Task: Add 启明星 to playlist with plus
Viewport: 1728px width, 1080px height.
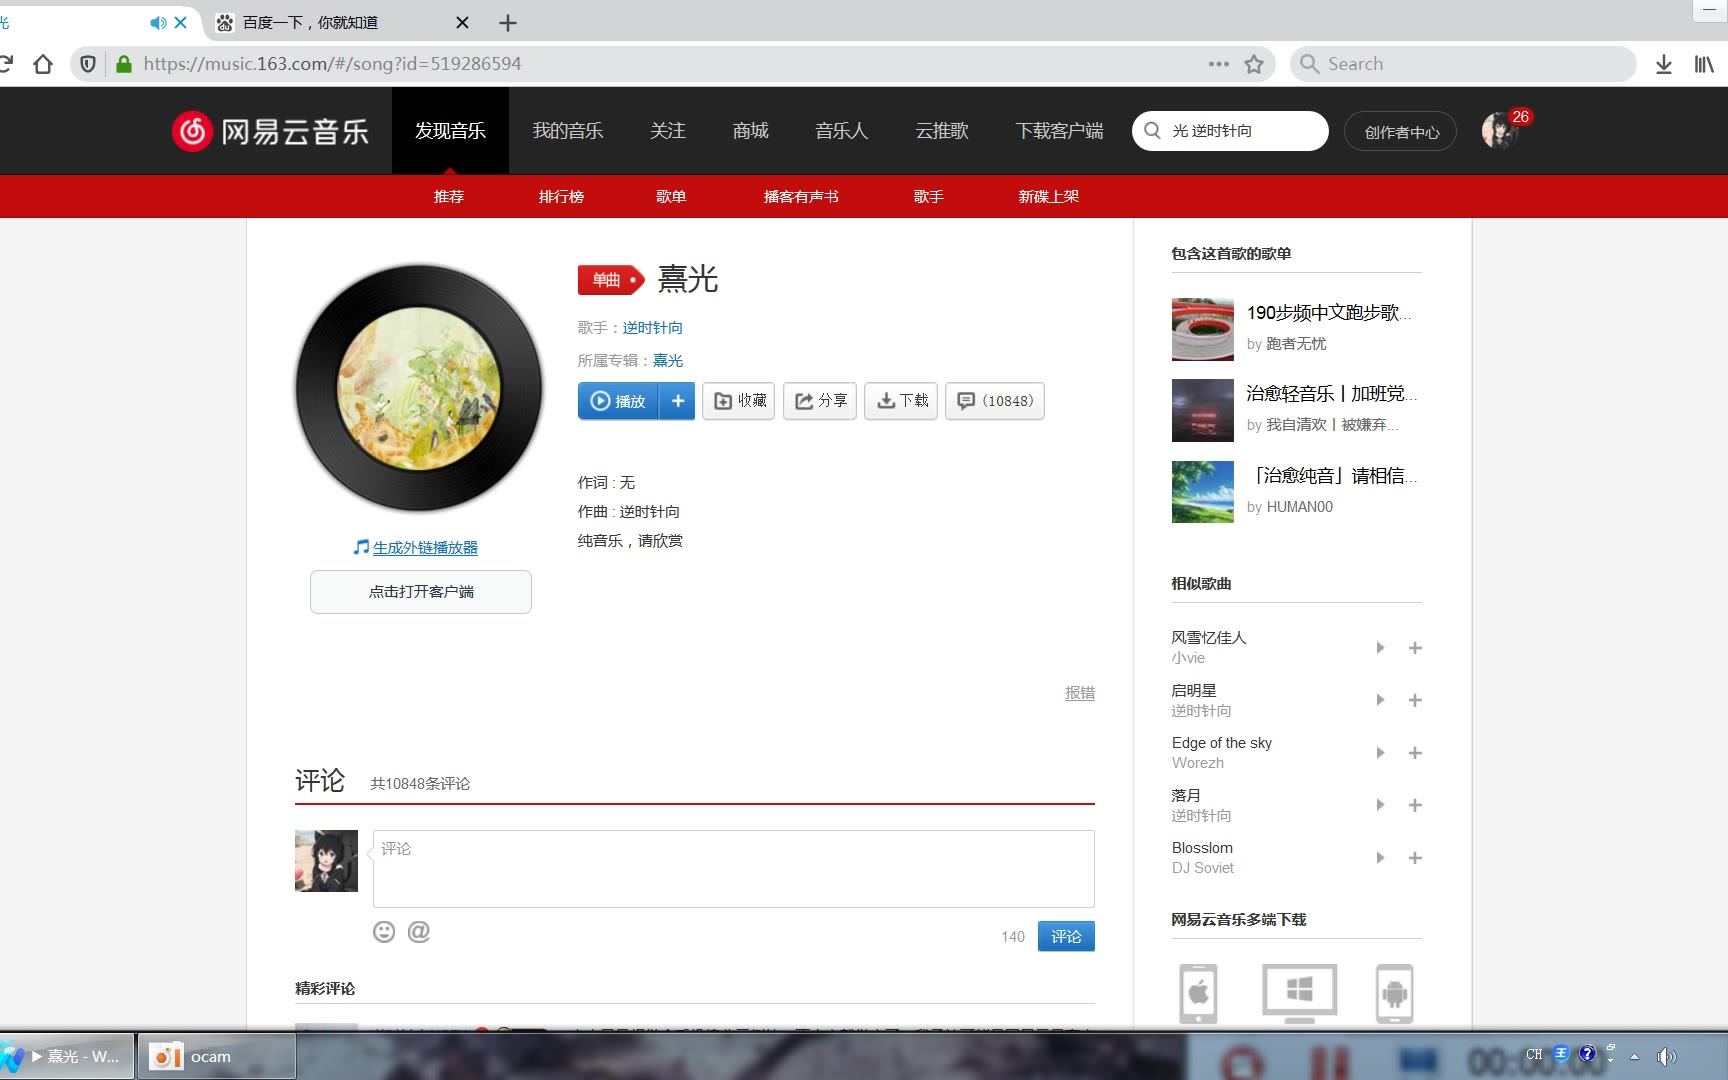Action: coord(1415,700)
